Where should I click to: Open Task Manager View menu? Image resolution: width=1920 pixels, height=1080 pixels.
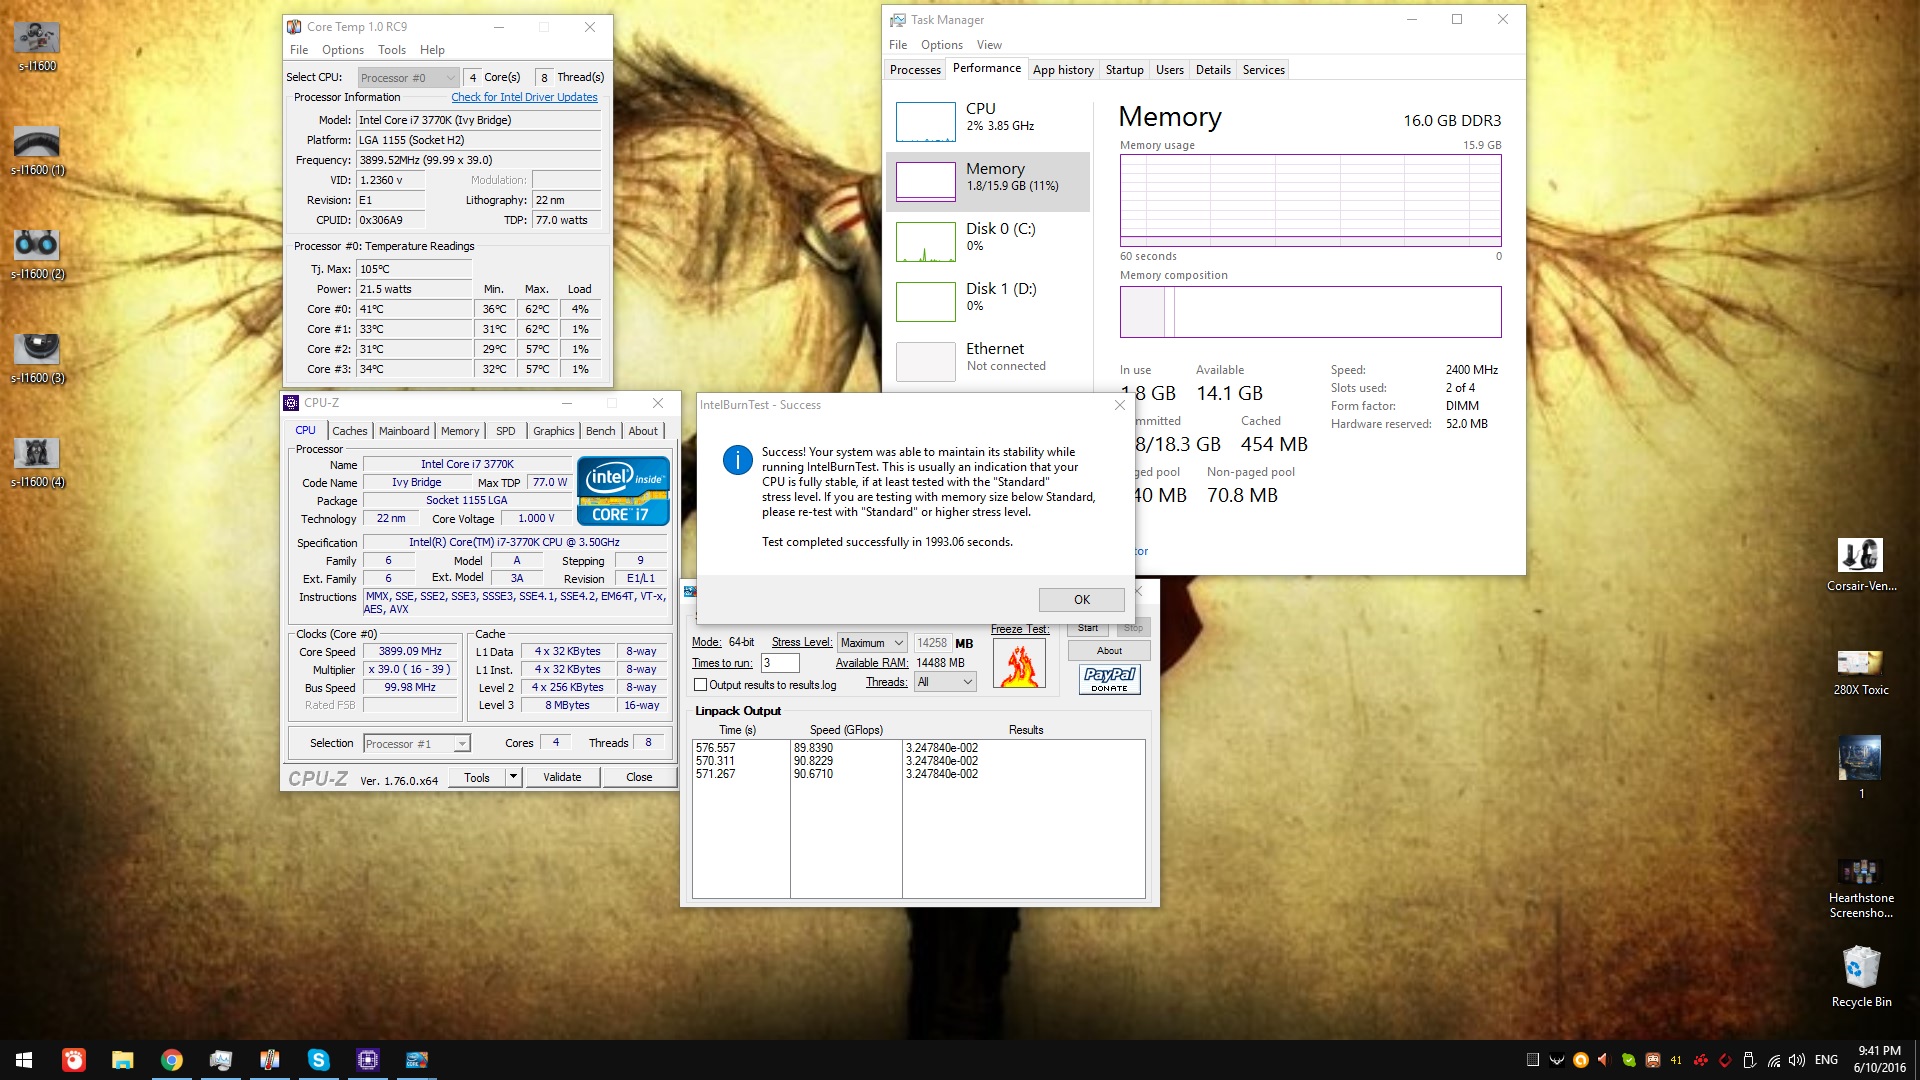(x=989, y=45)
